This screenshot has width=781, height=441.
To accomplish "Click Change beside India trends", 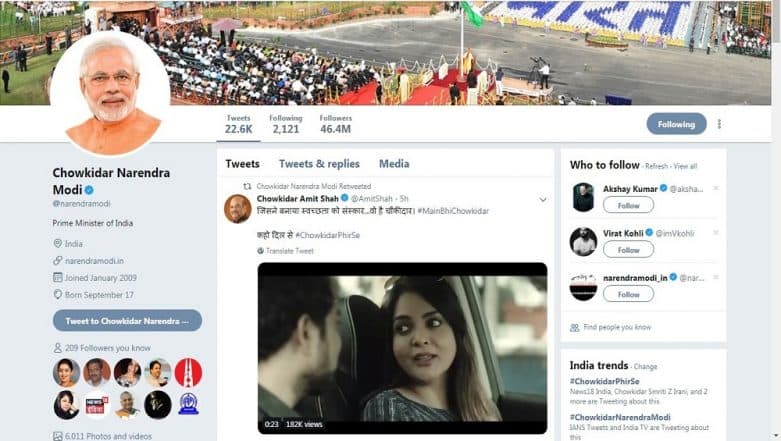I will coord(646,367).
